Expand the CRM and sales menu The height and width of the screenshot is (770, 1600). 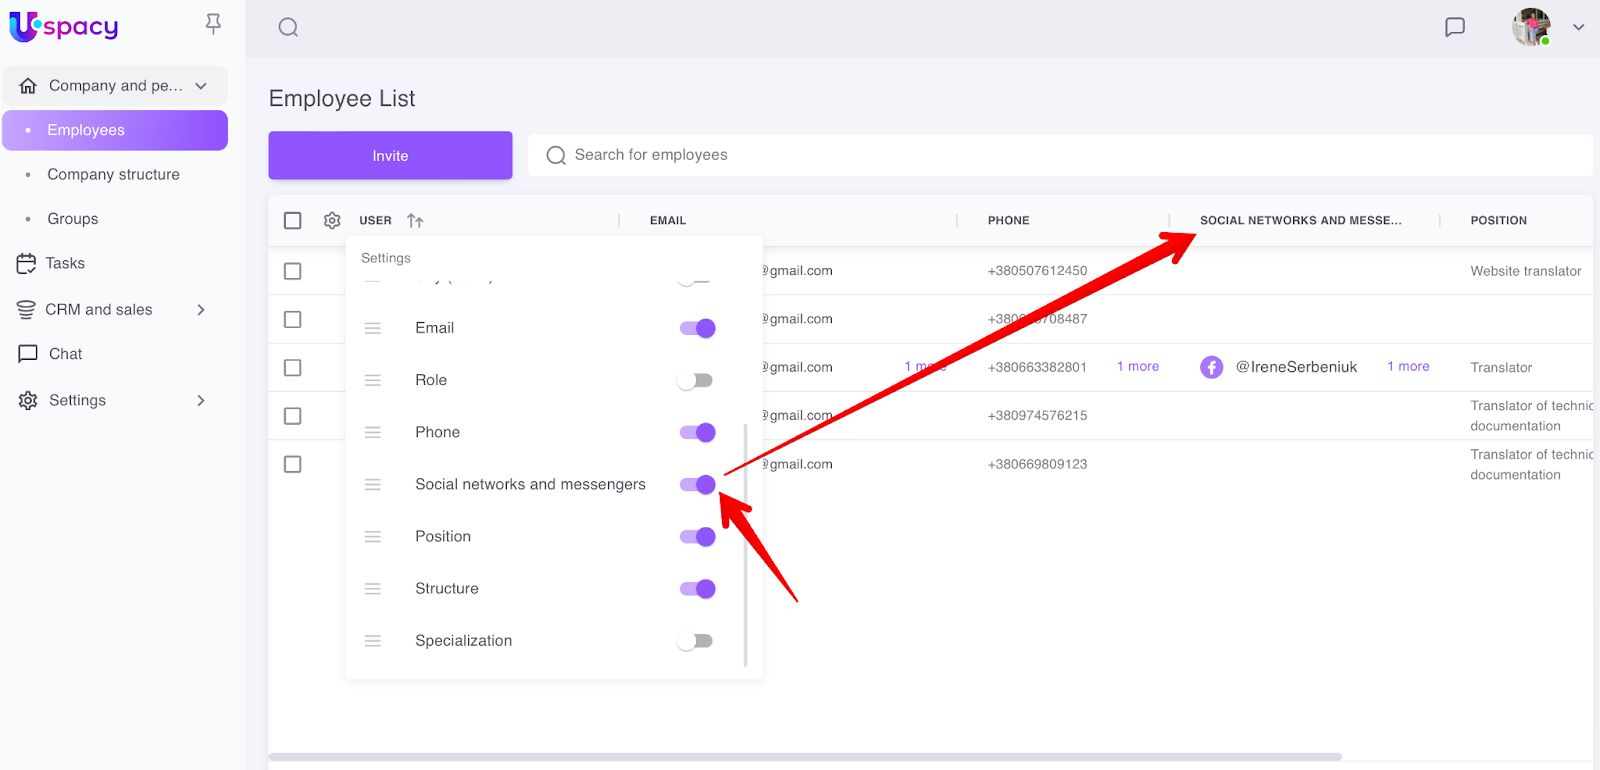click(201, 310)
